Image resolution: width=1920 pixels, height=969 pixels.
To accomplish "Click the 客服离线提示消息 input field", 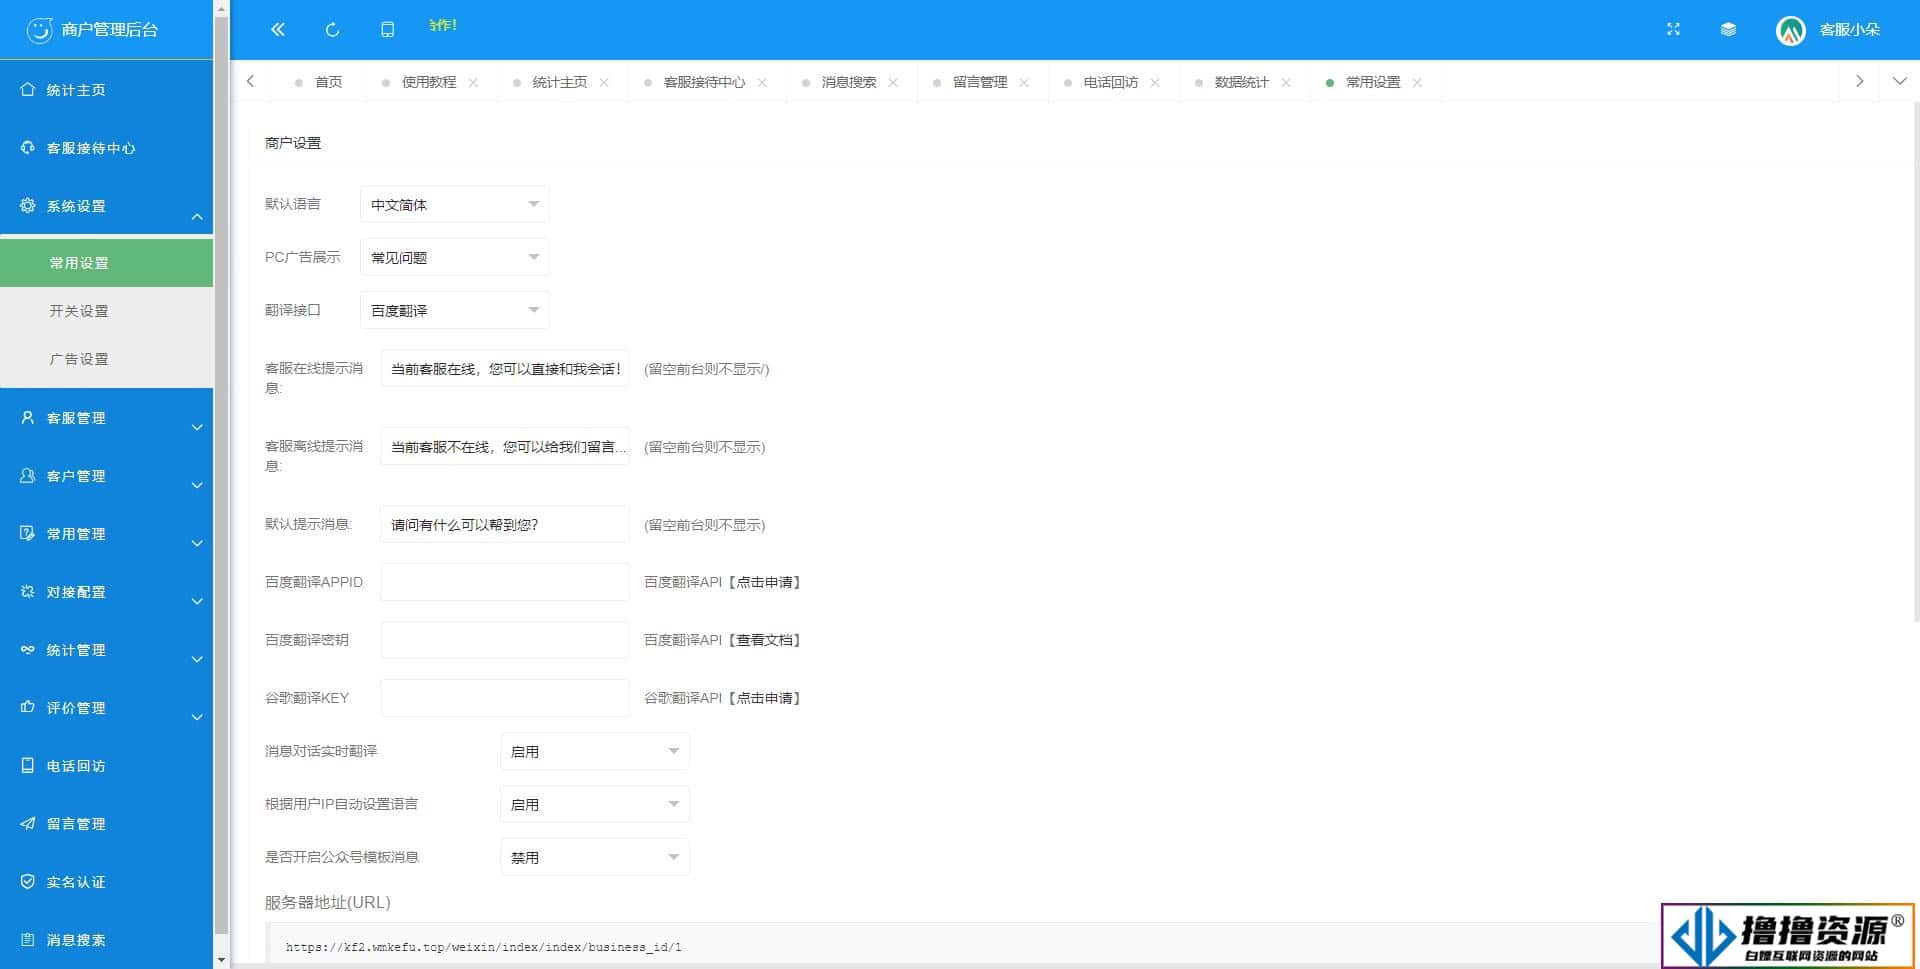I will [x=504, y=446].
